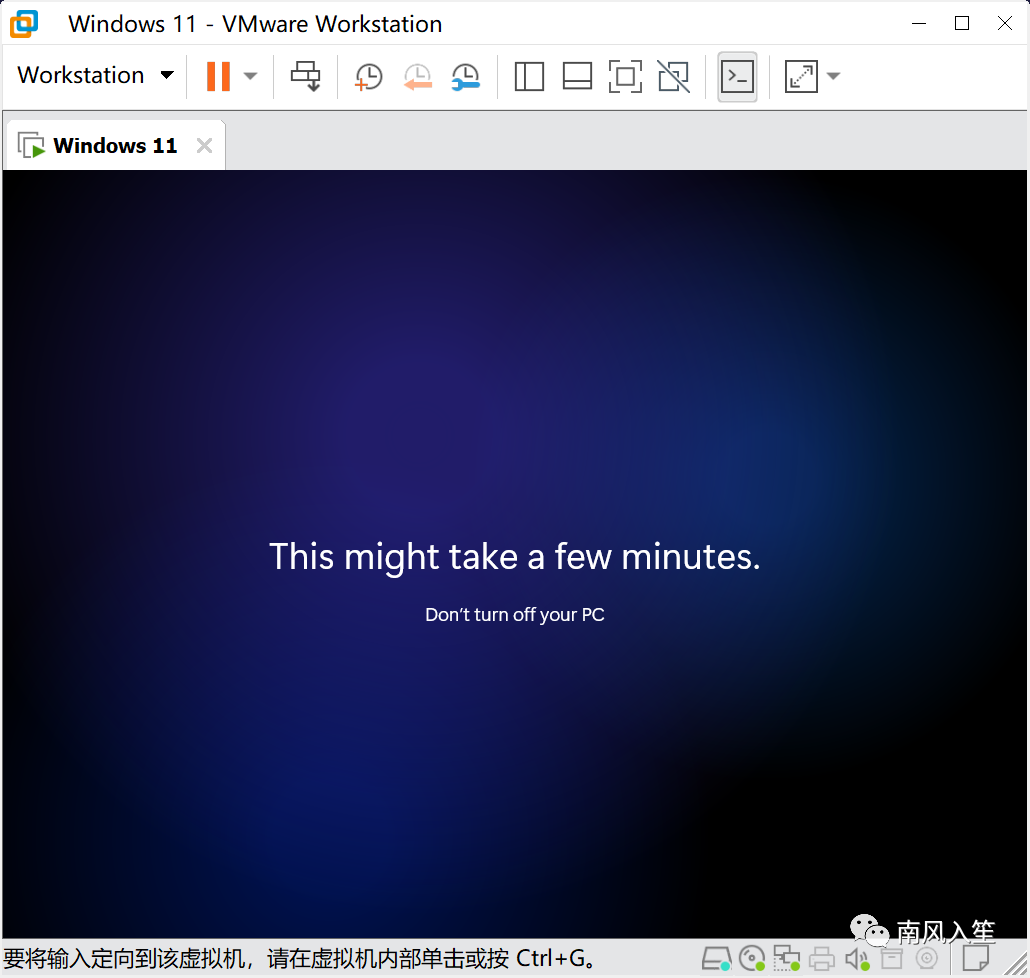Open power options dropdown next to pause

click(250, 76)
